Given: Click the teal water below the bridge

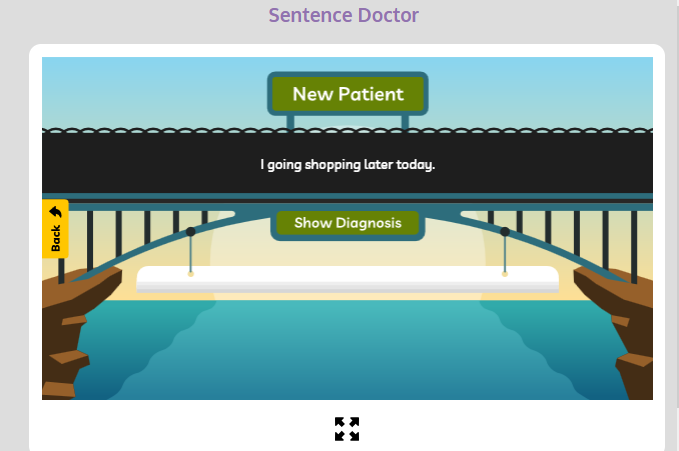Looking at the screenshot, I should coord(347,349).
